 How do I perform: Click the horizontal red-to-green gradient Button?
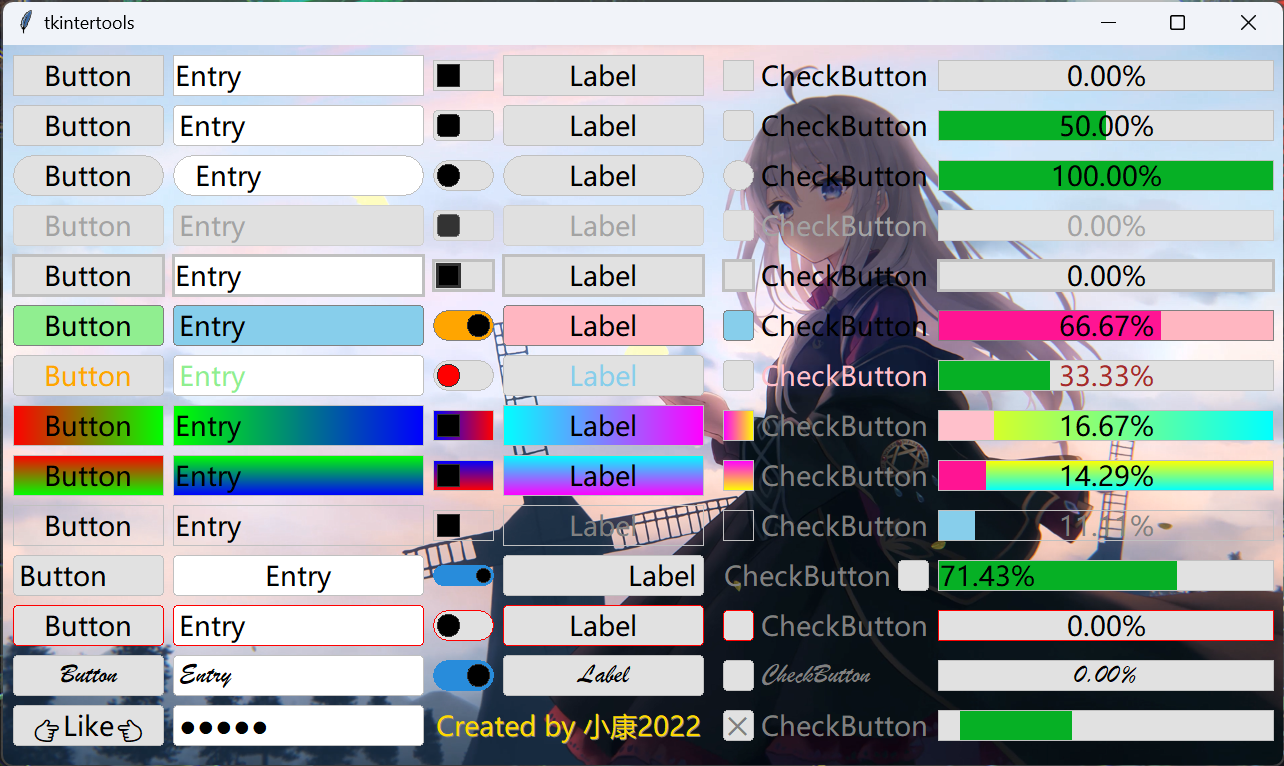point(88,426)
